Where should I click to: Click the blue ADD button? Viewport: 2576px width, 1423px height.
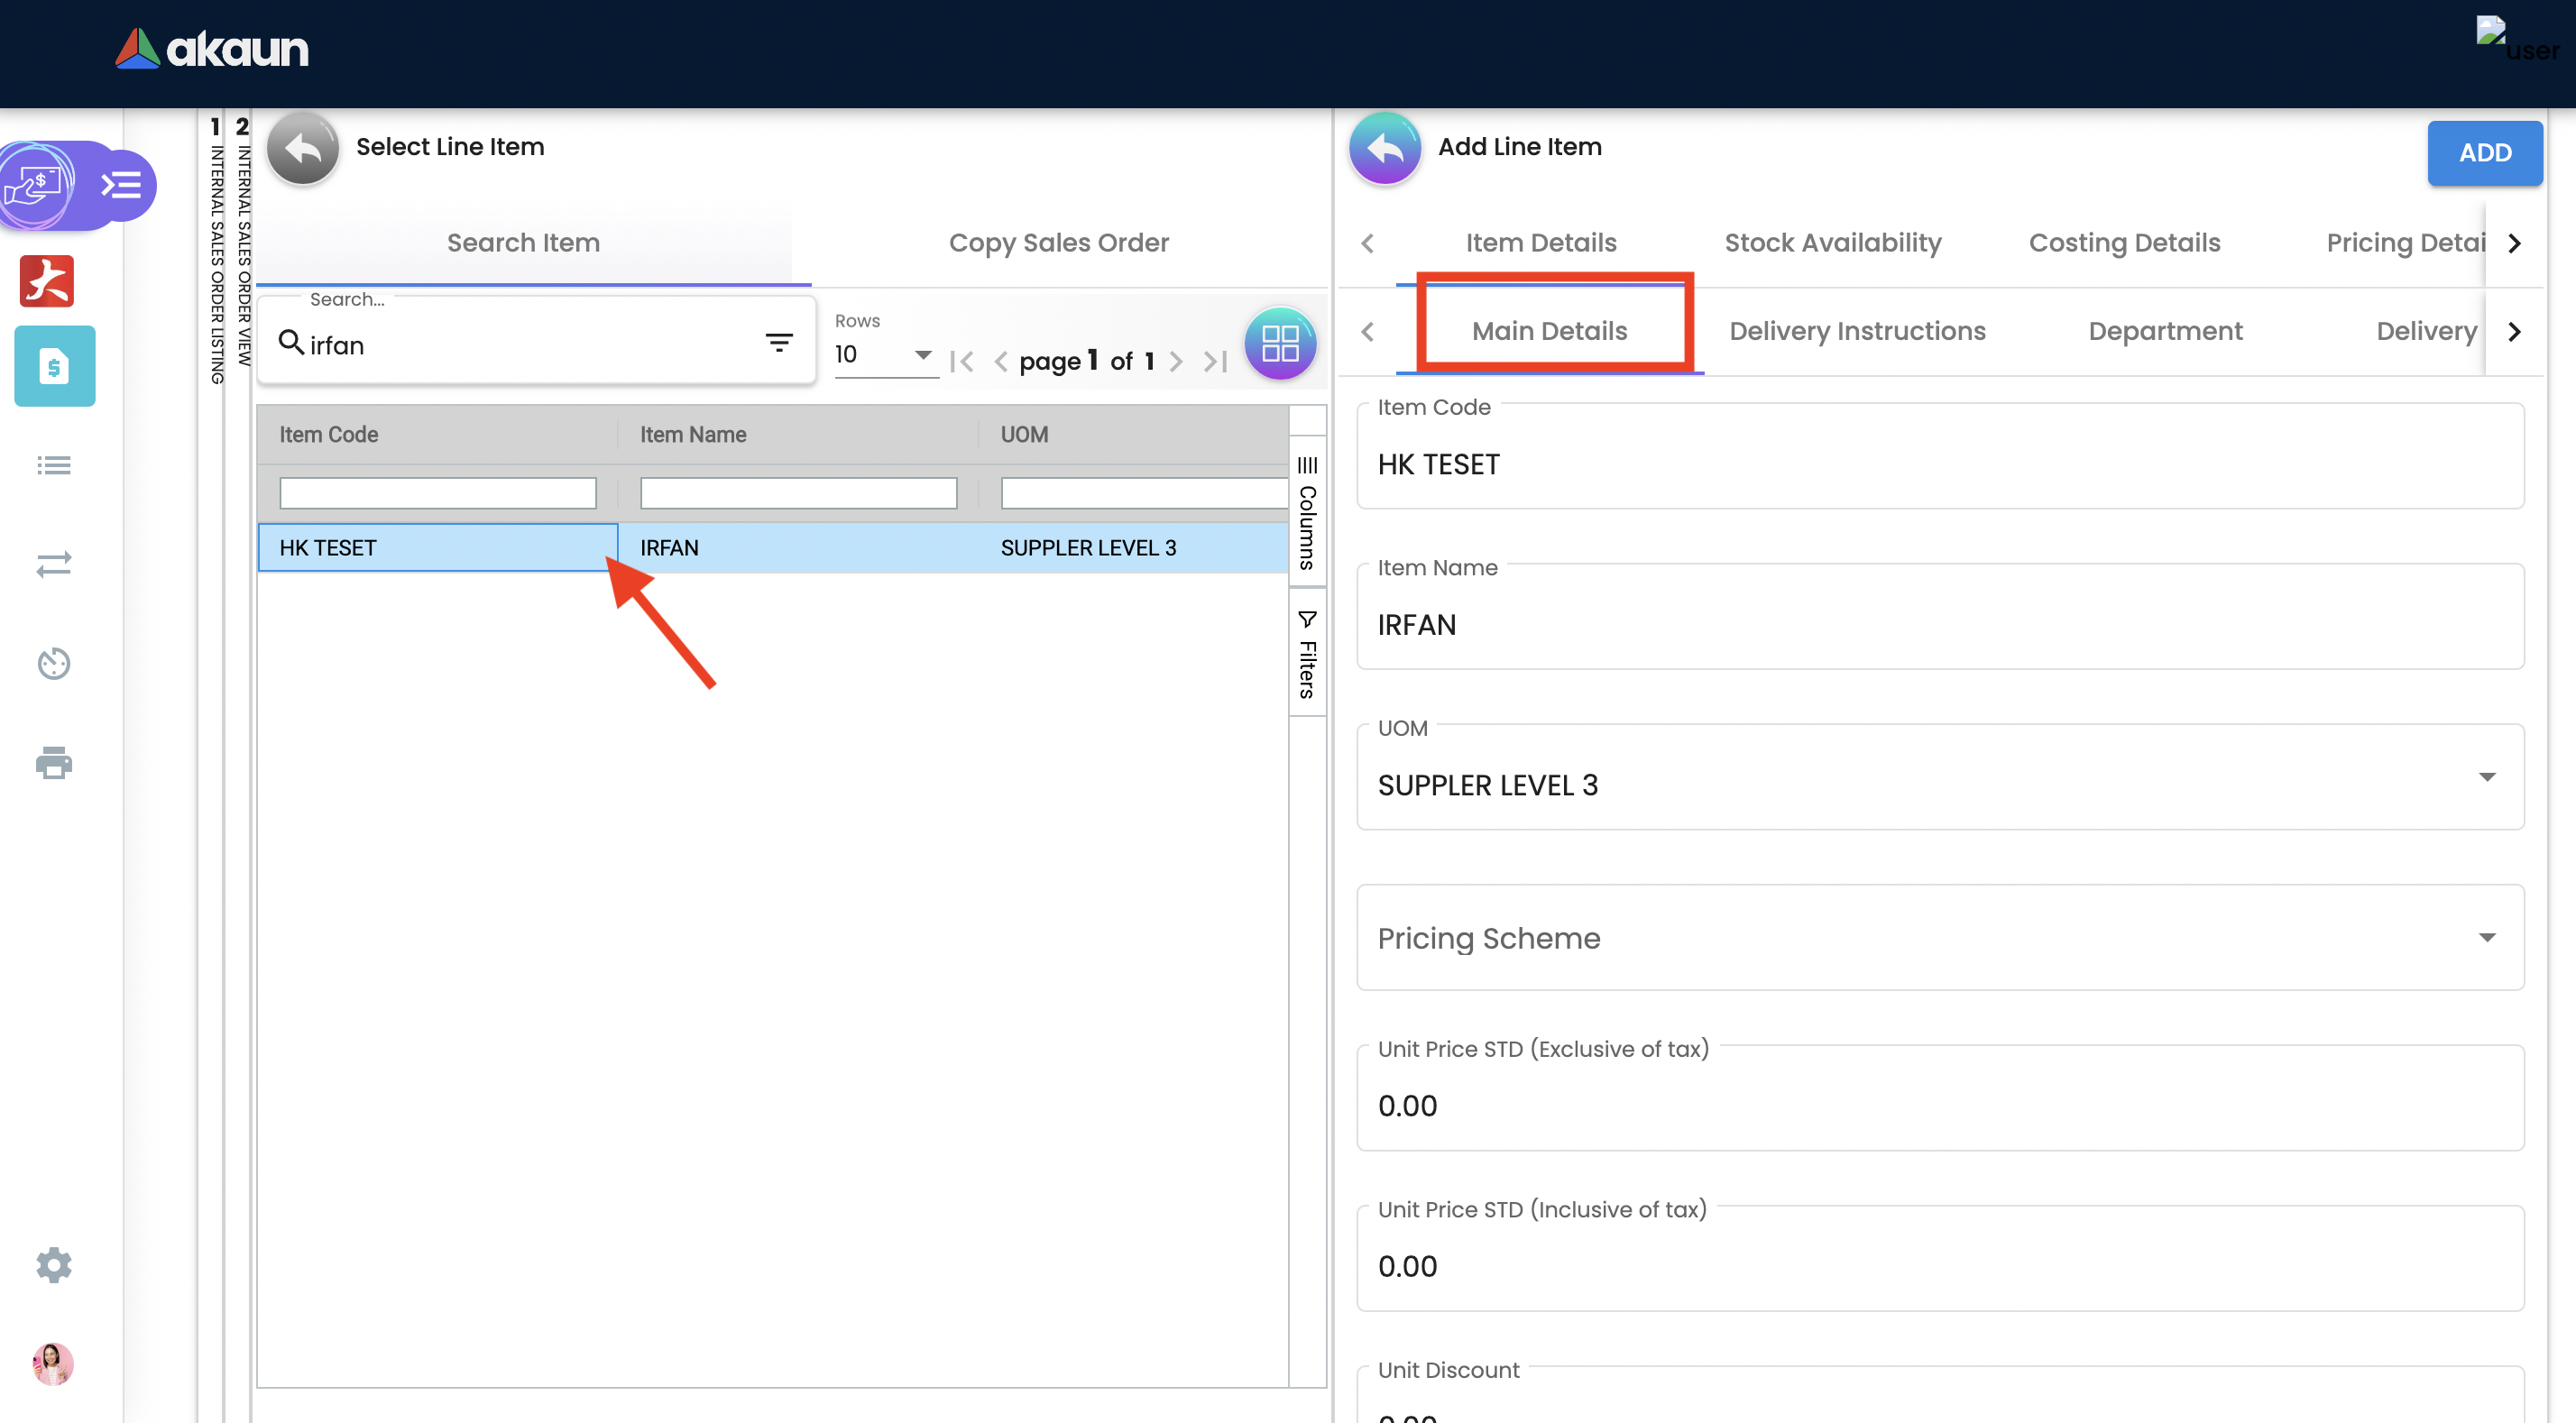coord(2484,153)
